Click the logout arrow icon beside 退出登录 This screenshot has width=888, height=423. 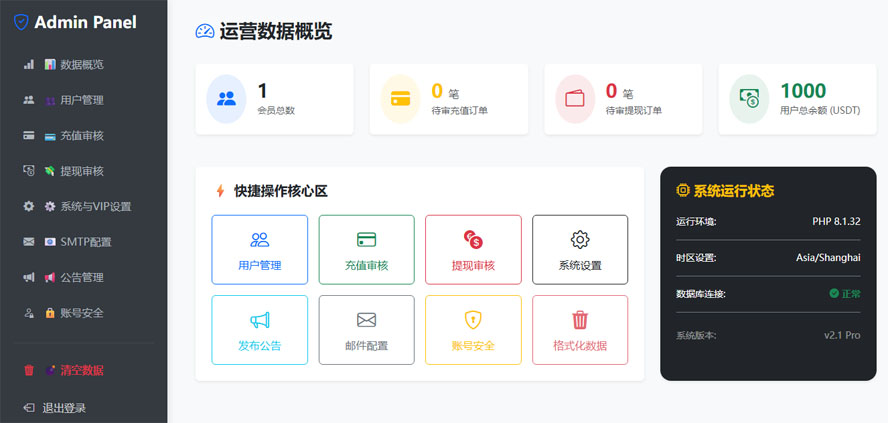[28, 408]
